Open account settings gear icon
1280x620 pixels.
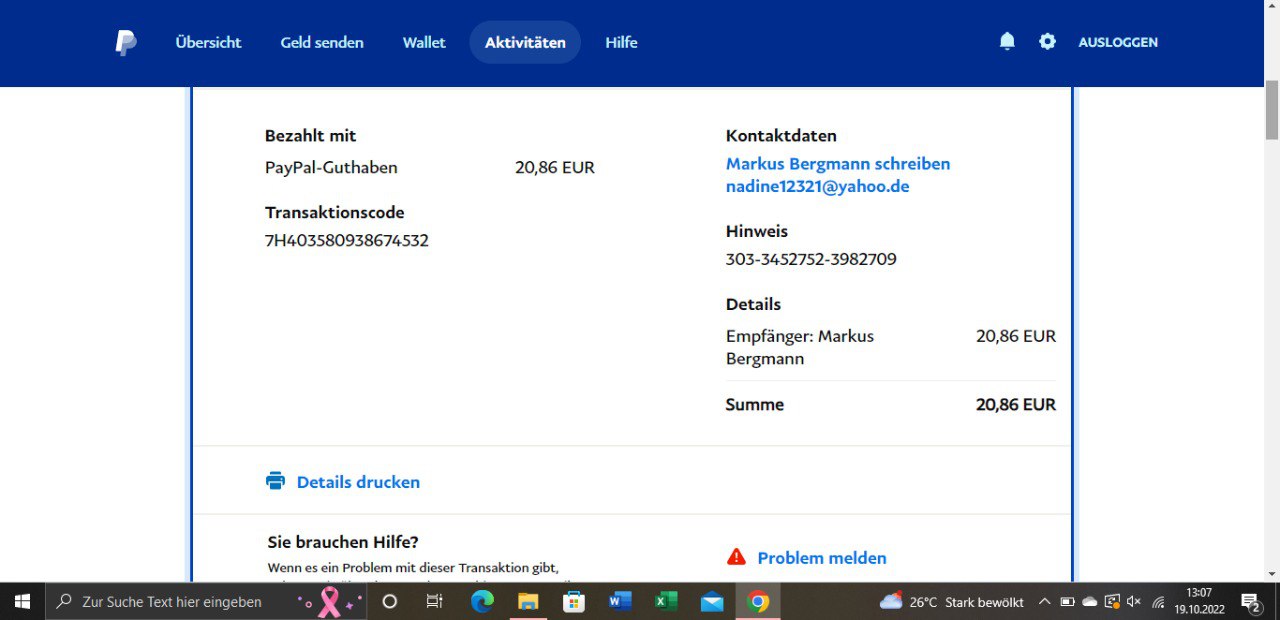pyautogui.click(x=1047, y=42)
